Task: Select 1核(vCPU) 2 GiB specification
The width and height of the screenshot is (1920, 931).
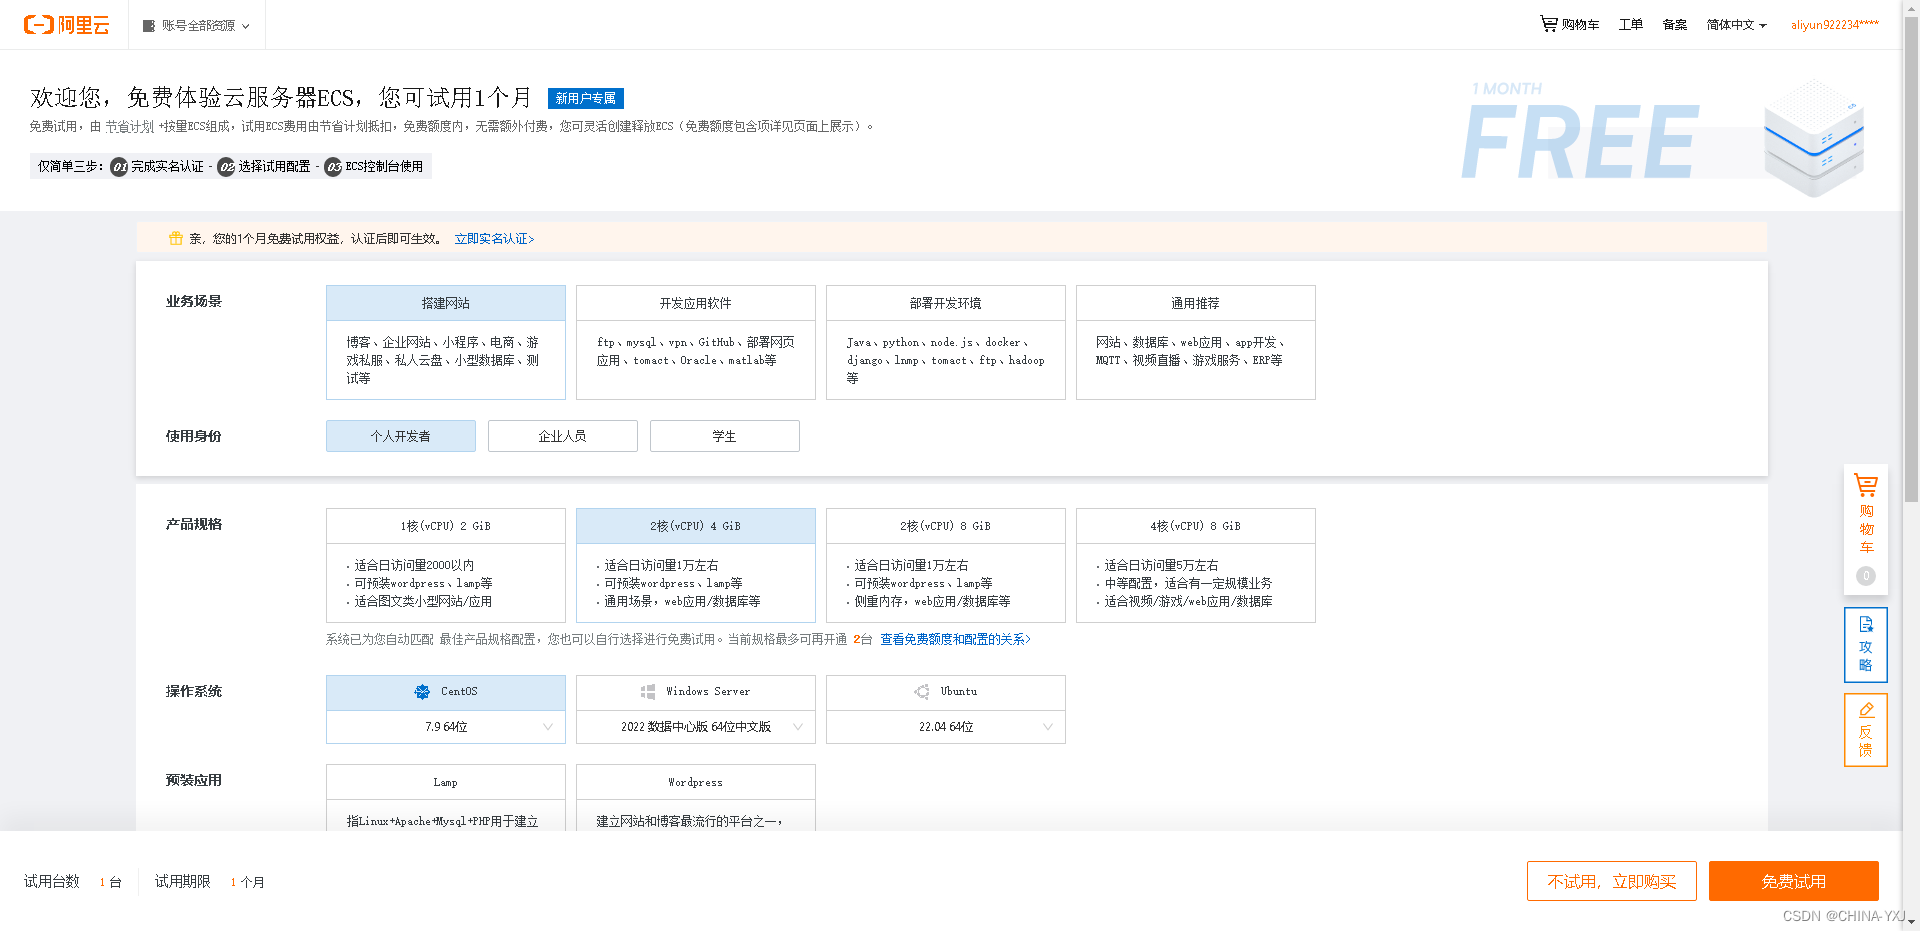Action: (x=446, y=565)
